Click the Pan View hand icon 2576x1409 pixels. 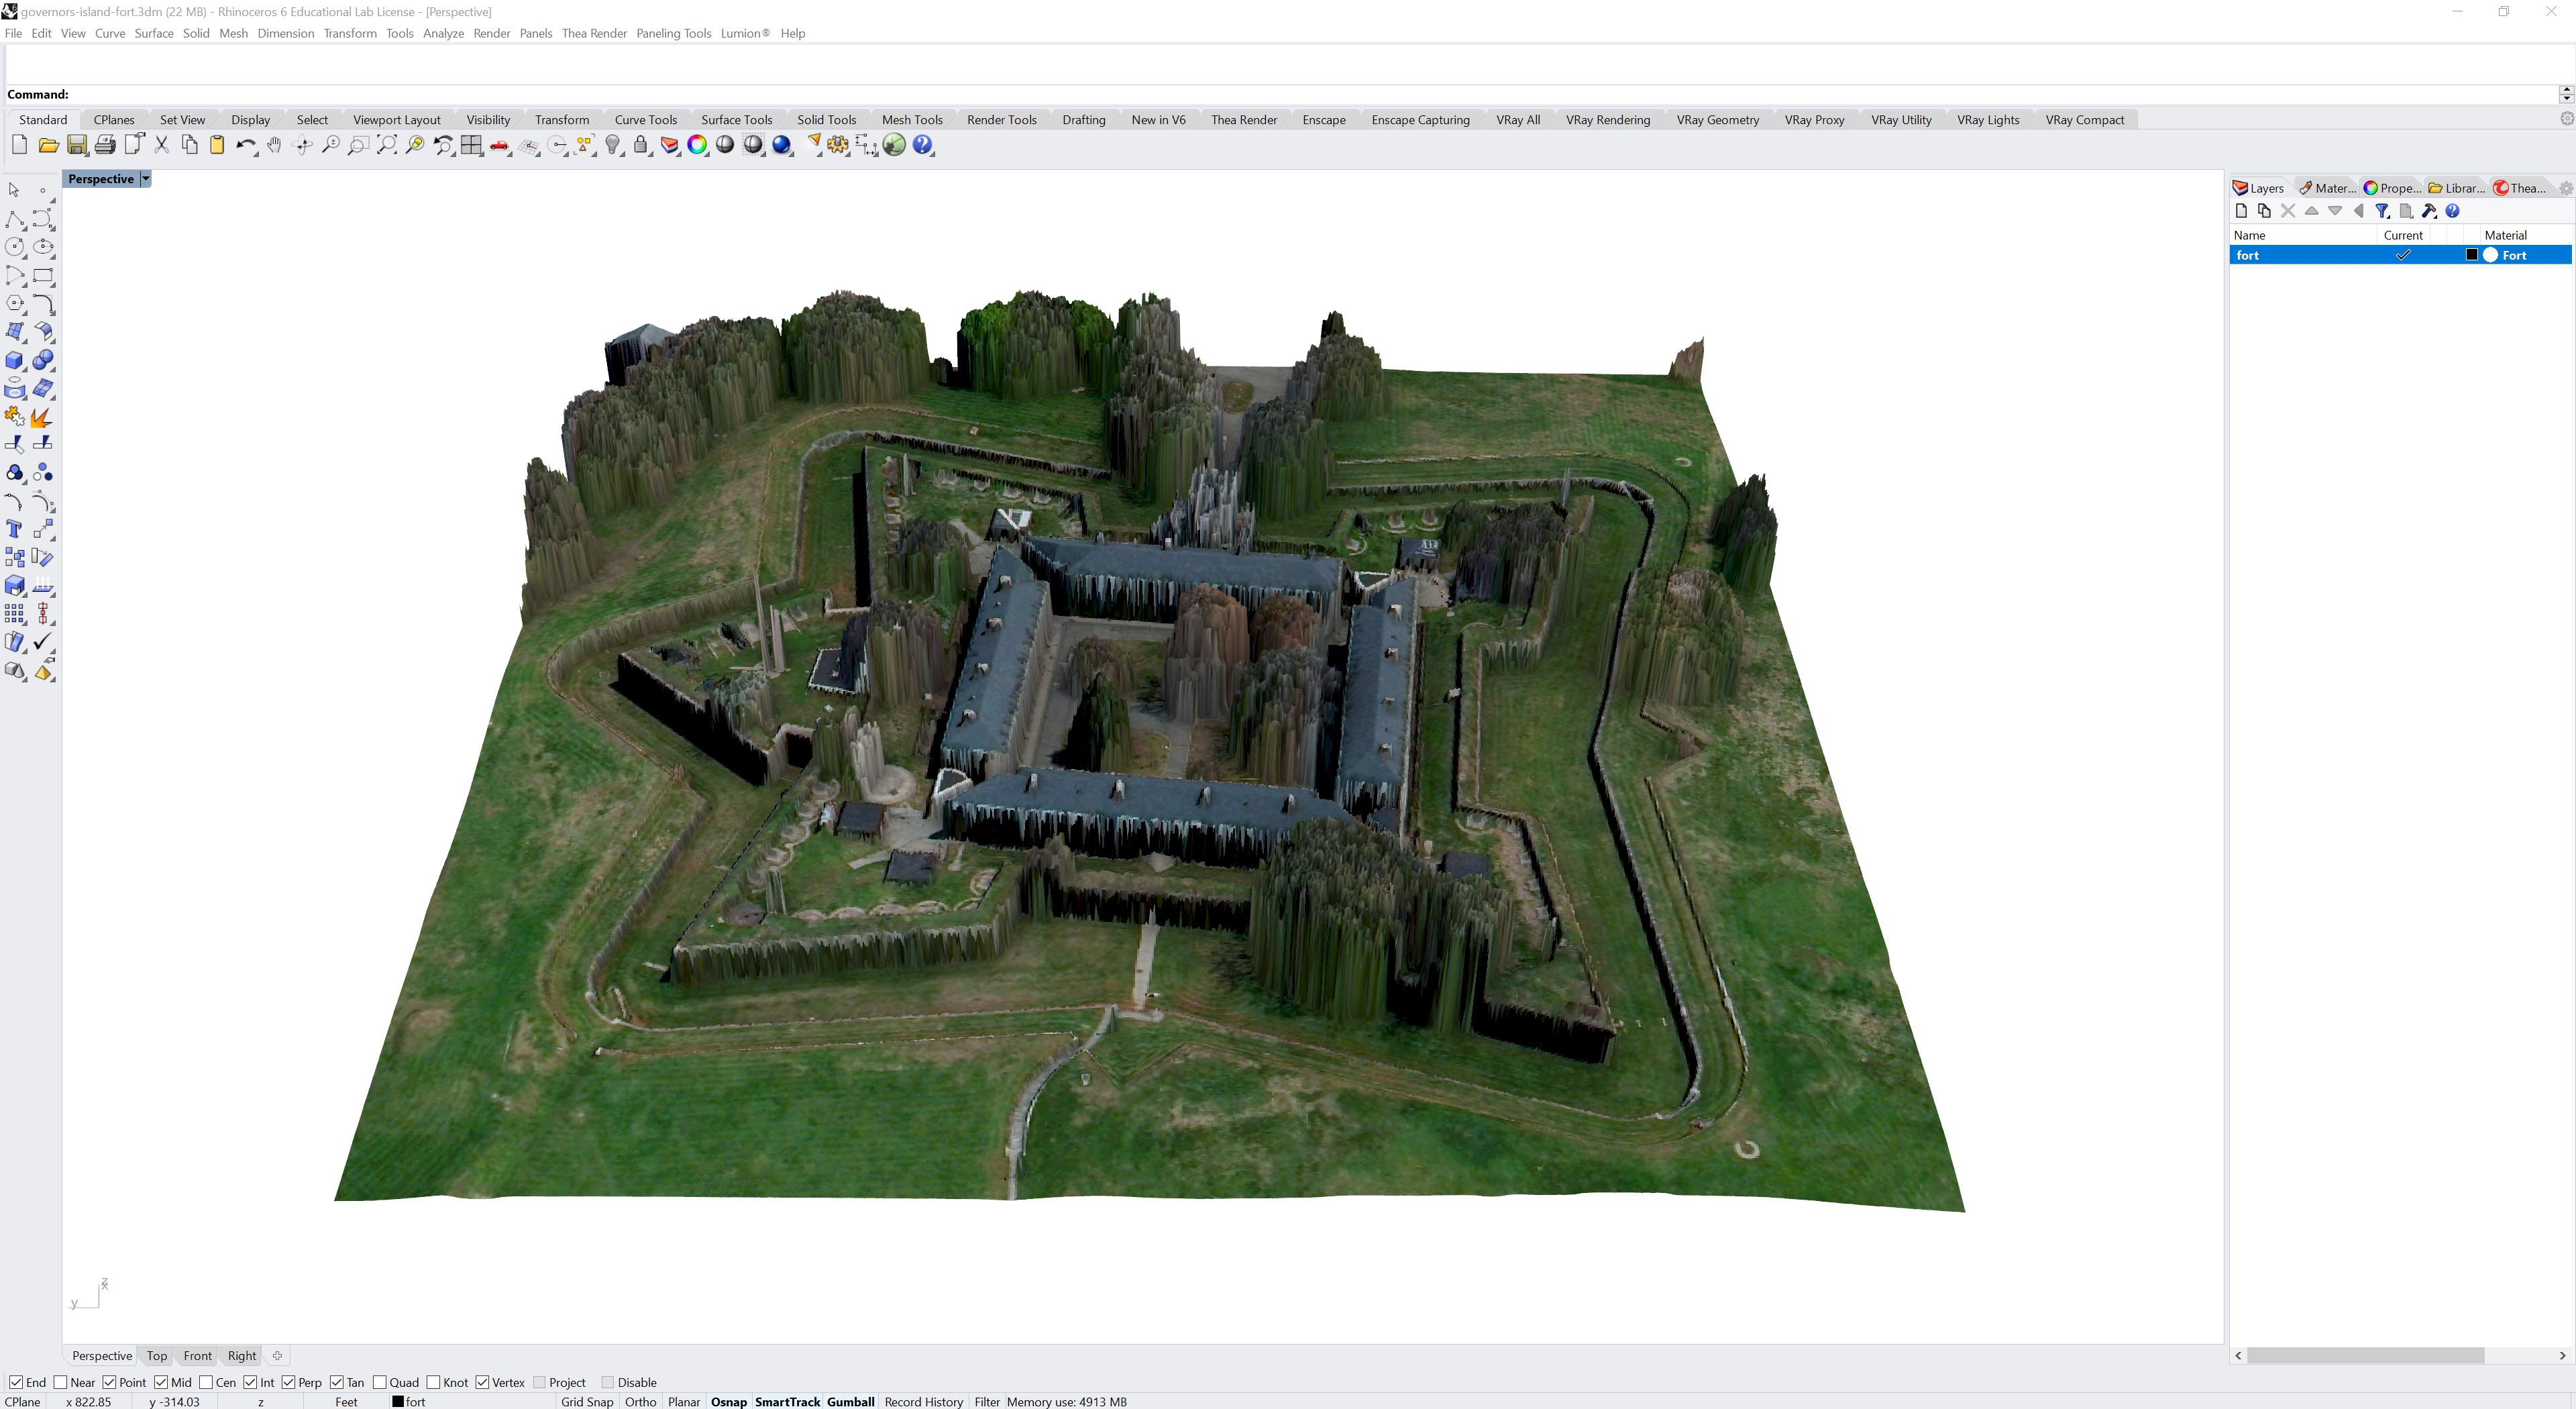click(274, 146)
